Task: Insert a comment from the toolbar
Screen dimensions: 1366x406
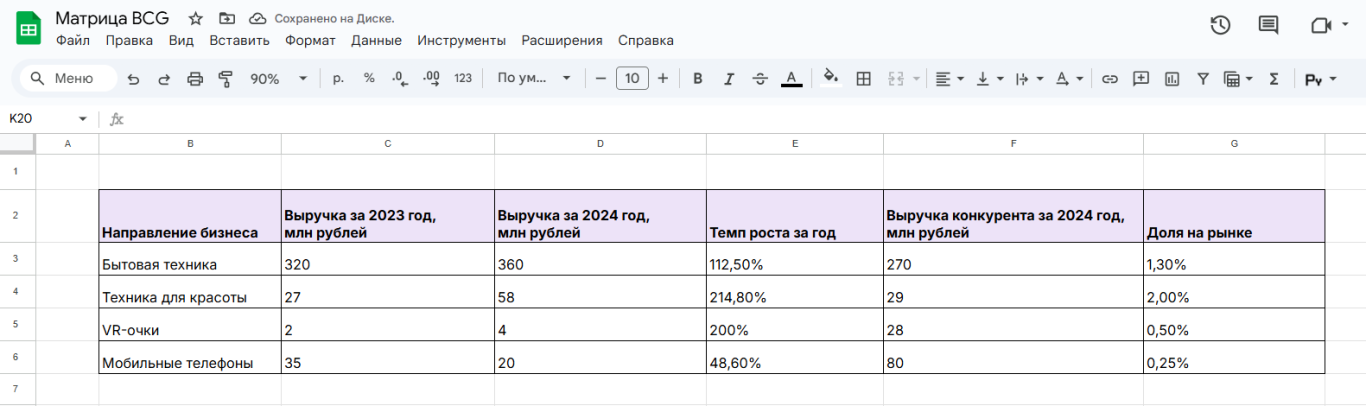Action: pyautogui.click(x=1140, y=78)
